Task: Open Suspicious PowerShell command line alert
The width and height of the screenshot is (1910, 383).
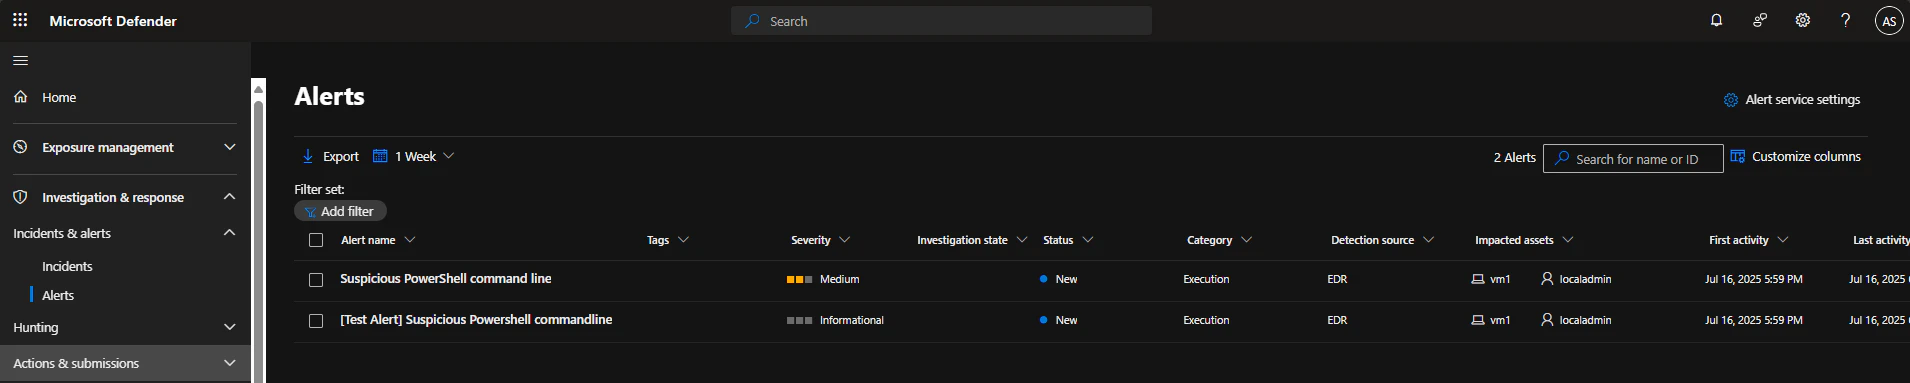Action: 446,279
